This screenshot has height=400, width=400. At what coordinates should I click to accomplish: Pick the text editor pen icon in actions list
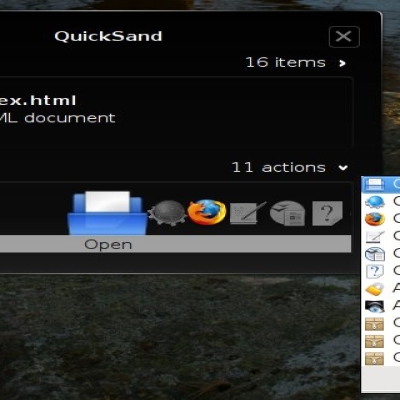(375, 236)
